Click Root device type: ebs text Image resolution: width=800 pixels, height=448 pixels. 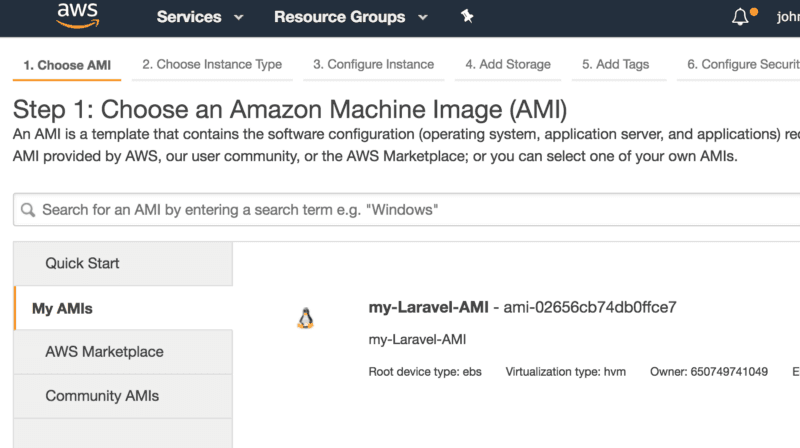[425, 372]
